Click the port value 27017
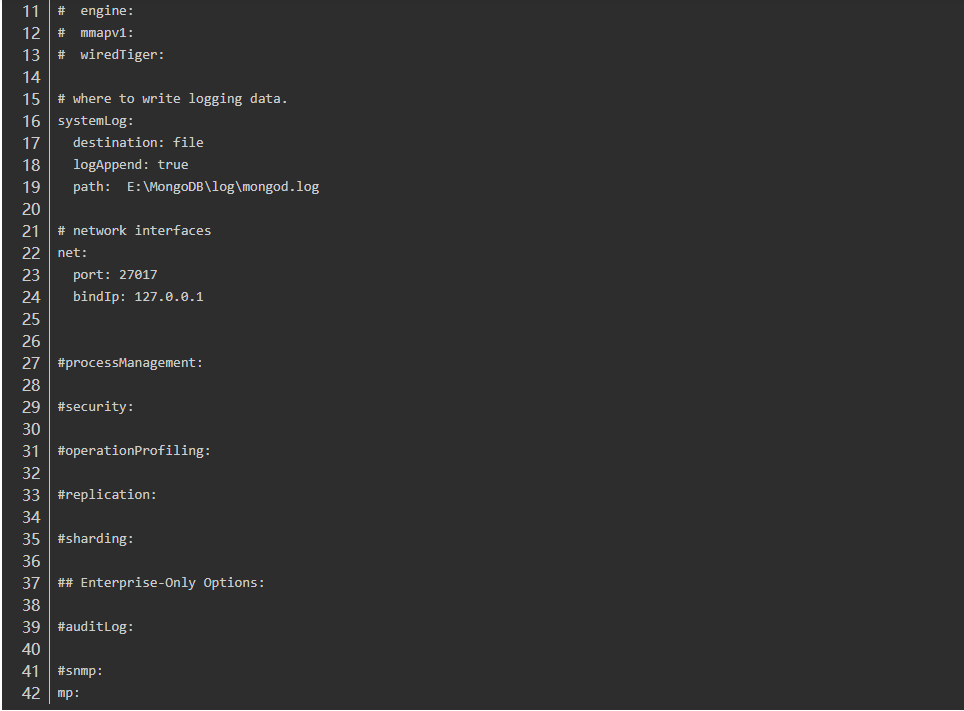 tap(138, 275)
